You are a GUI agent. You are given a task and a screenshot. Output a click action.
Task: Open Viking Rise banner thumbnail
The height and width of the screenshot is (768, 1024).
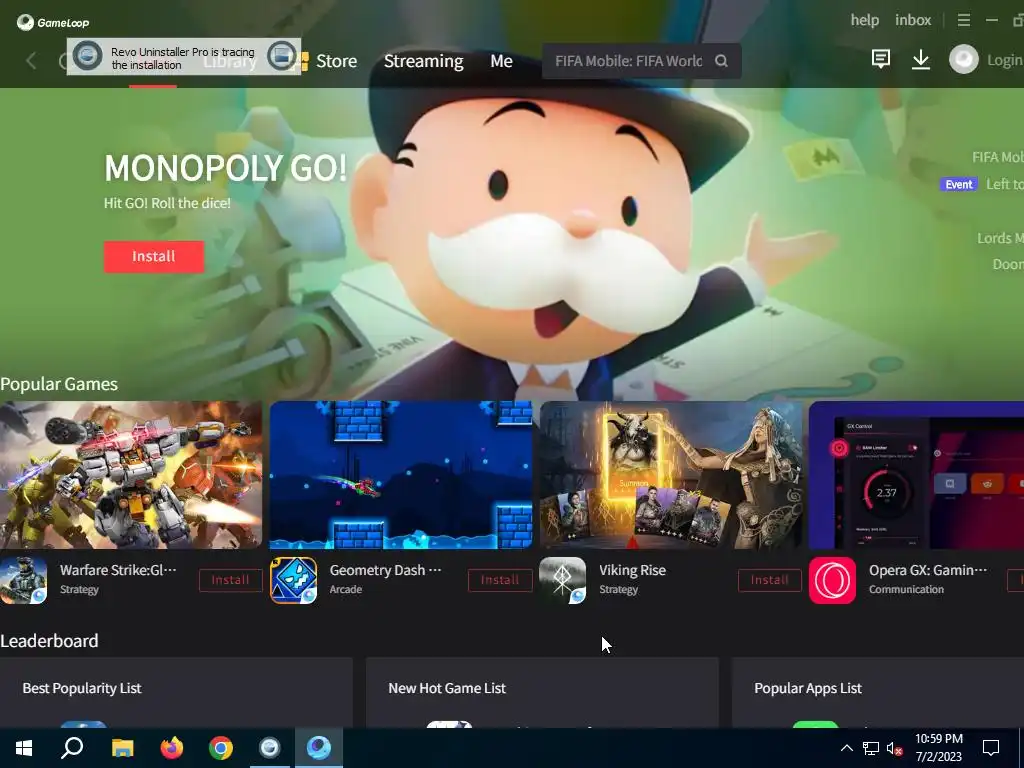[670, 475]
